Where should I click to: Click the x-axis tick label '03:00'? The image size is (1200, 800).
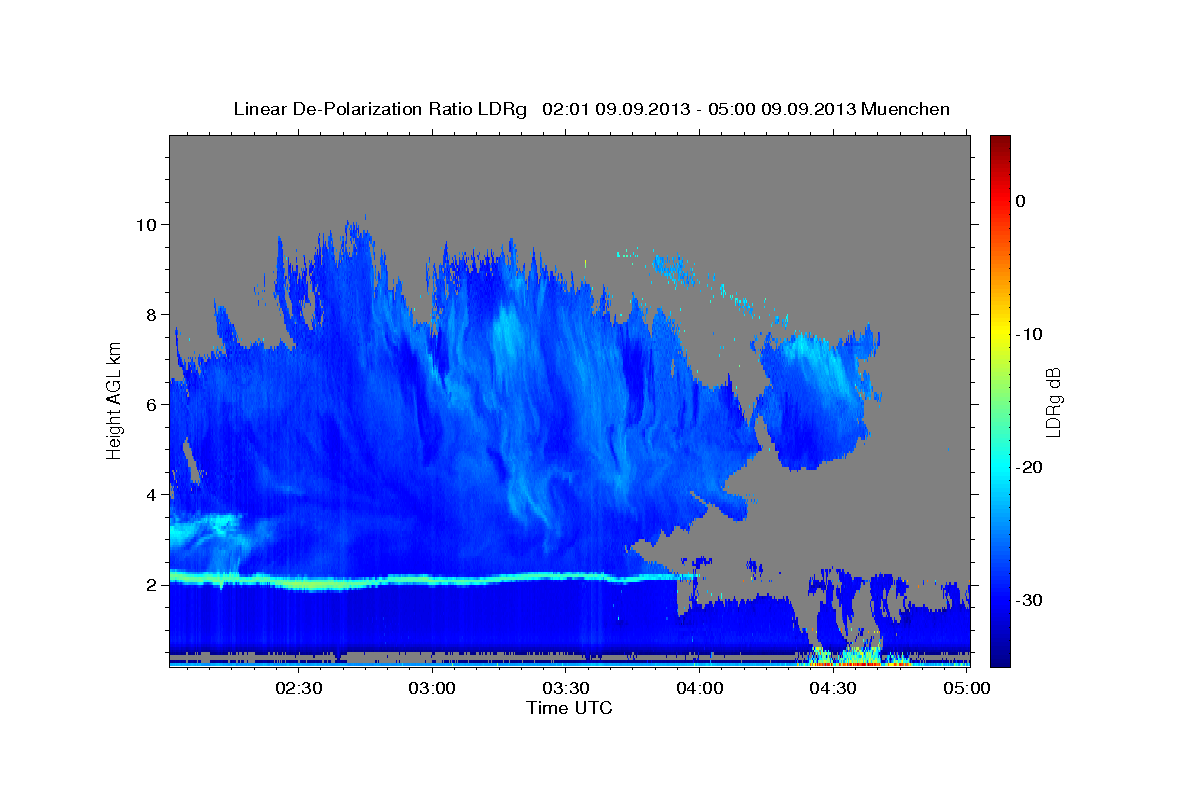click(432, 688)
